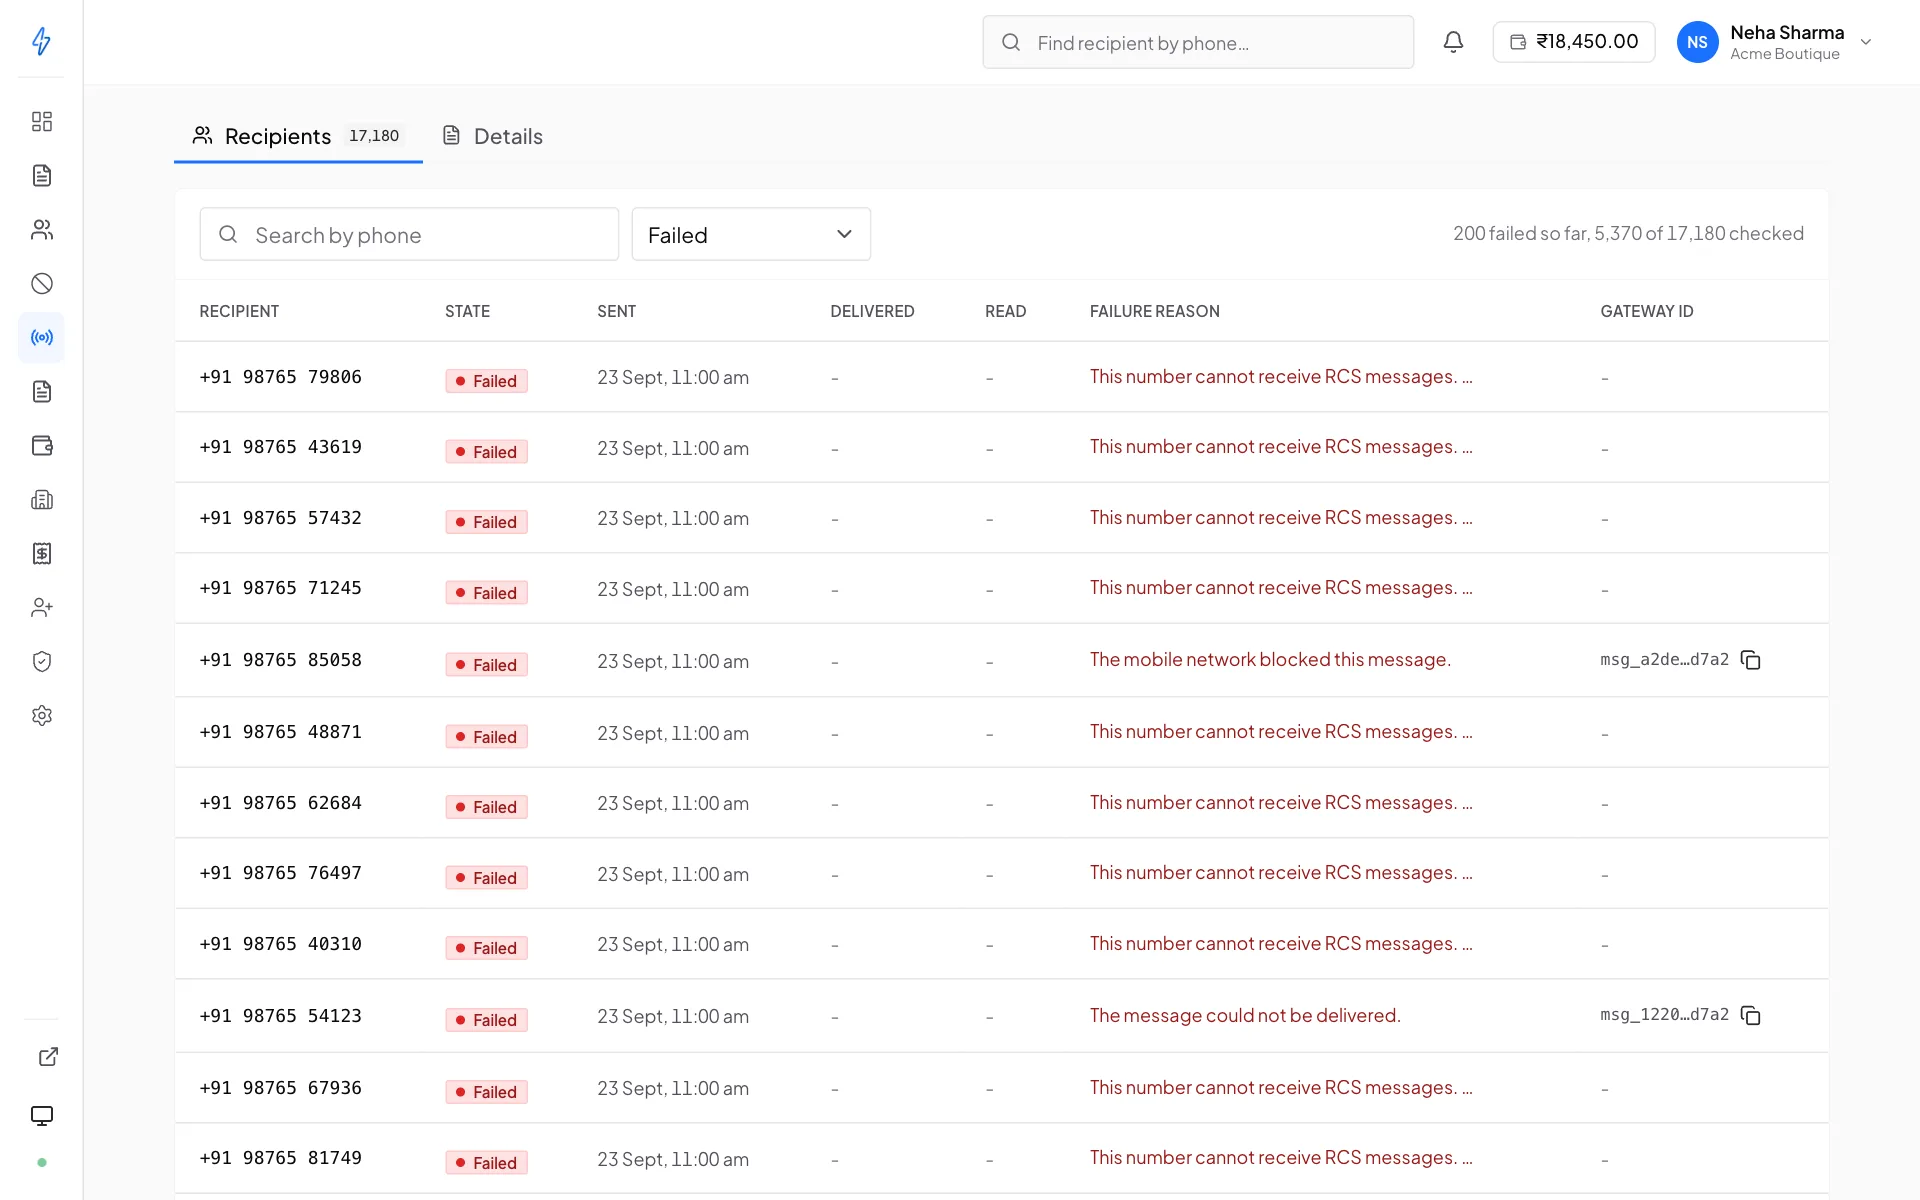Click recipient +91 98765 81749
The height and width of the screenshot is (1200, 1920).
[x=281, y=1158]
